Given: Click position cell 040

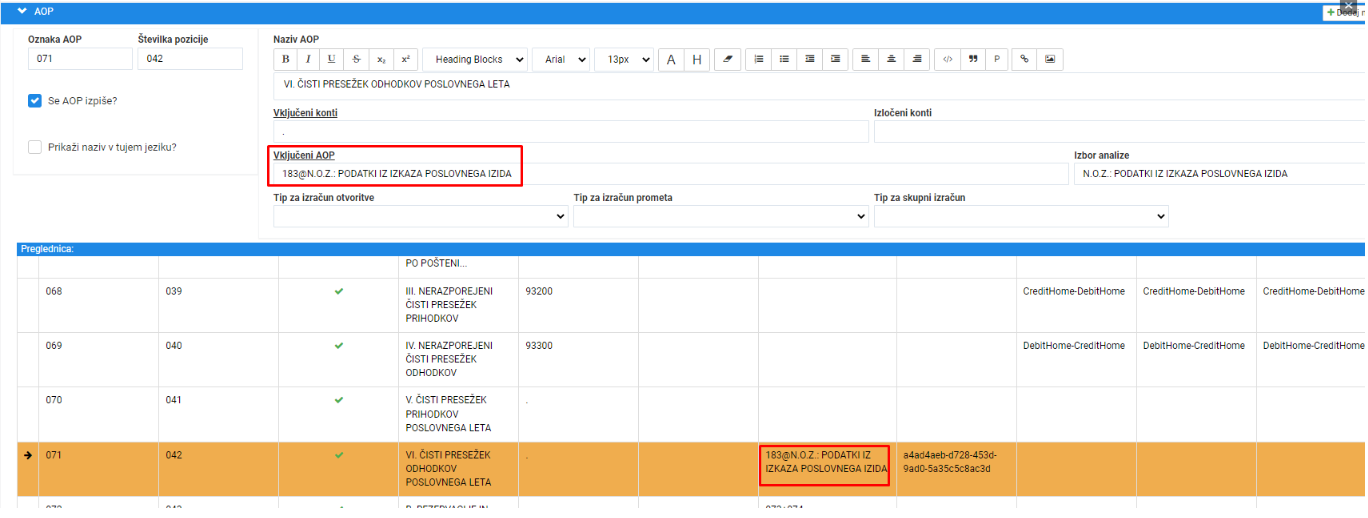Looking at the screenshot, I should point(218,359).
